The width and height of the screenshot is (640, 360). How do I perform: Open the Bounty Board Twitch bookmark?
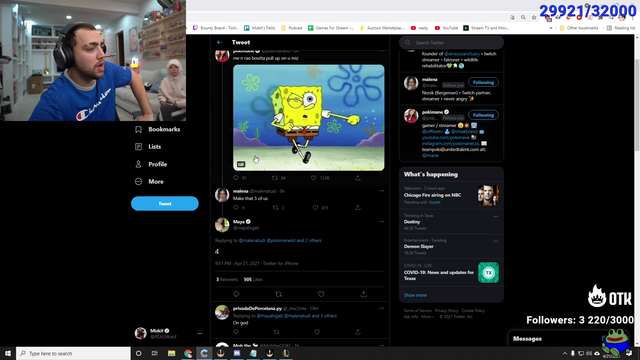coord(216,28)
